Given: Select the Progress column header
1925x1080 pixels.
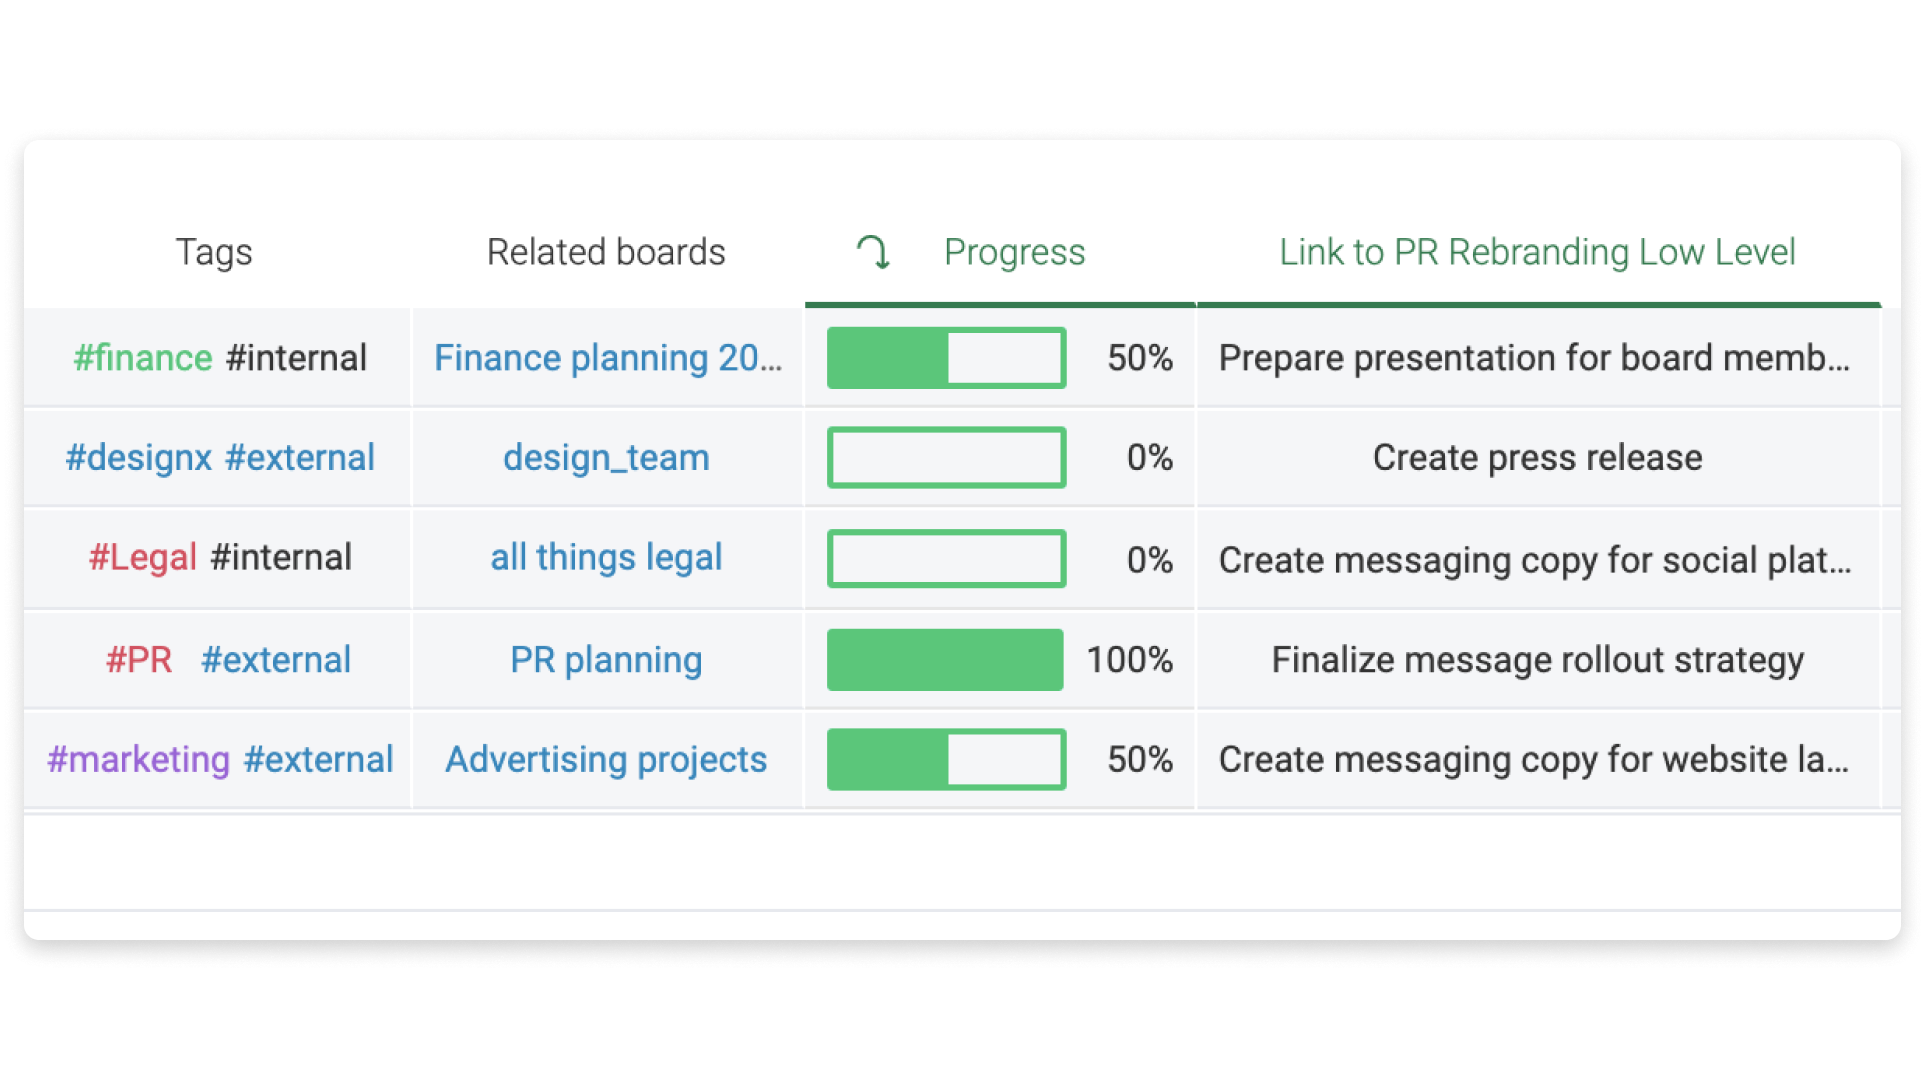Looking at the screenshot, I should pos(1014,252).
